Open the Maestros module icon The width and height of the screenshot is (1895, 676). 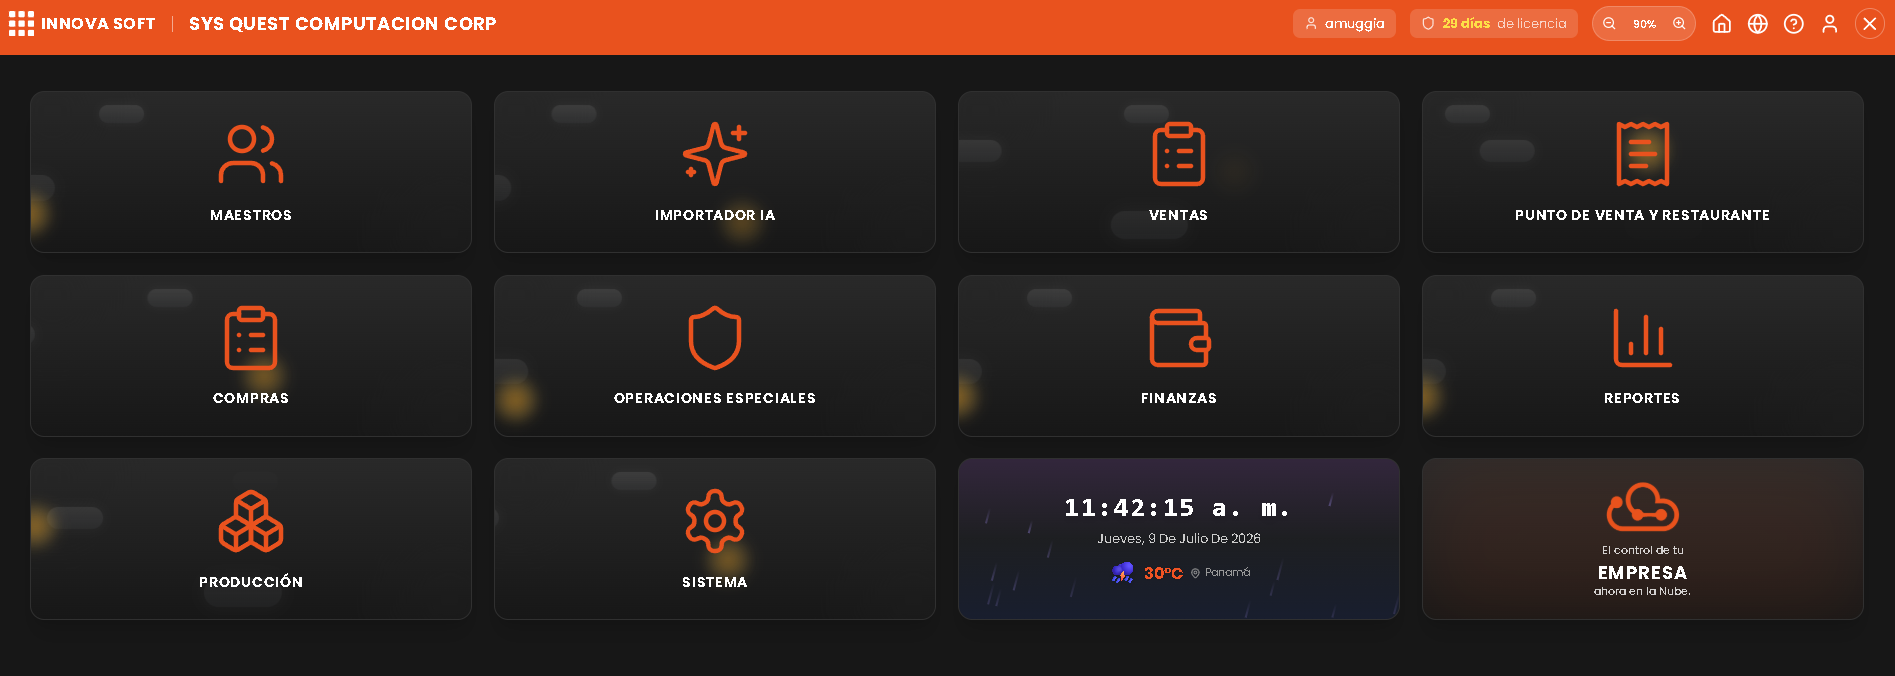[x=251, y=154]
